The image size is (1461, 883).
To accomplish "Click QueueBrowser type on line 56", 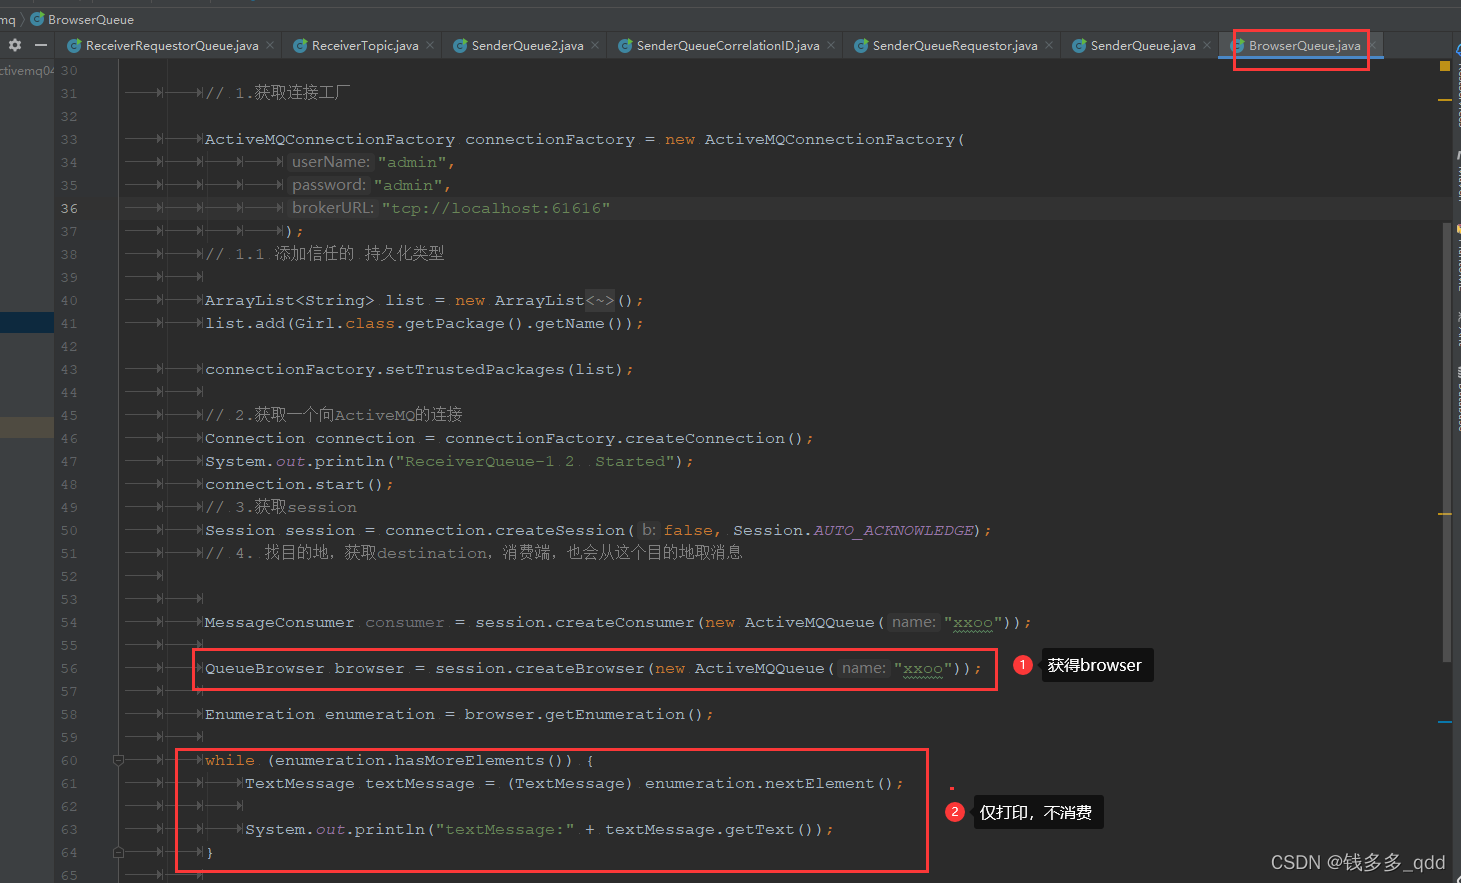I will pyautogui.click(x=265, y=669).
